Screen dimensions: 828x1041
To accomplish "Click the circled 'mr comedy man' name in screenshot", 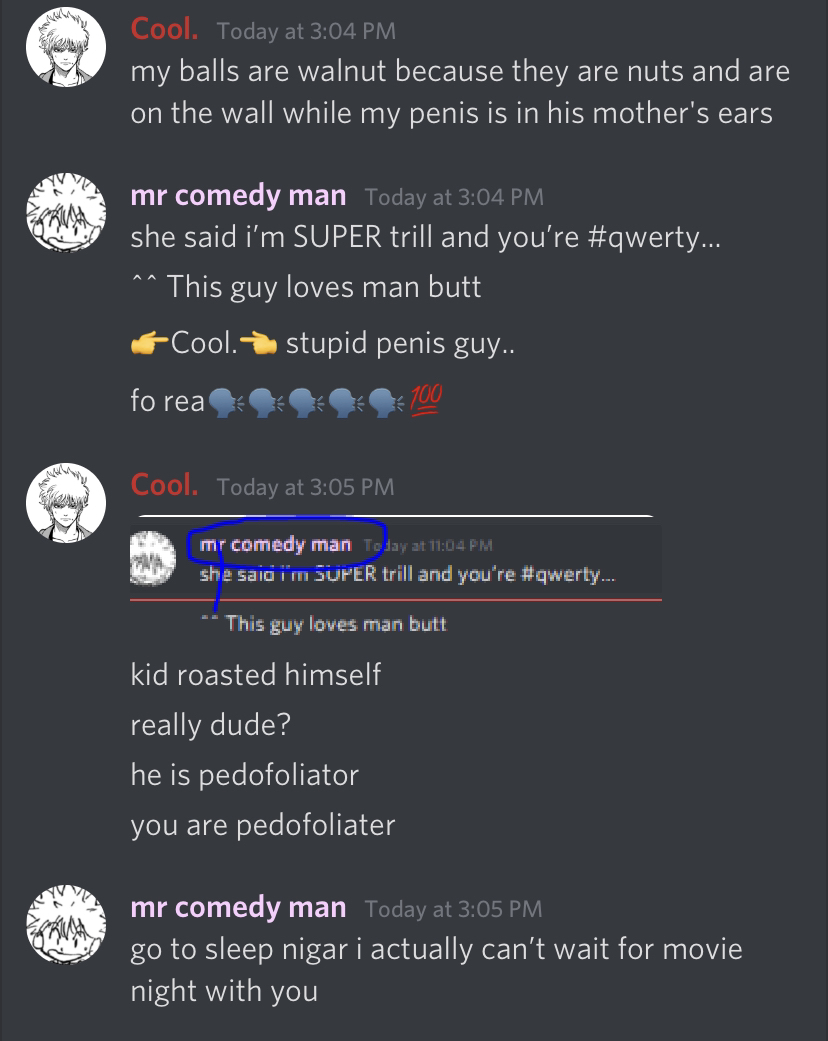I will click(x=276, y=544).
